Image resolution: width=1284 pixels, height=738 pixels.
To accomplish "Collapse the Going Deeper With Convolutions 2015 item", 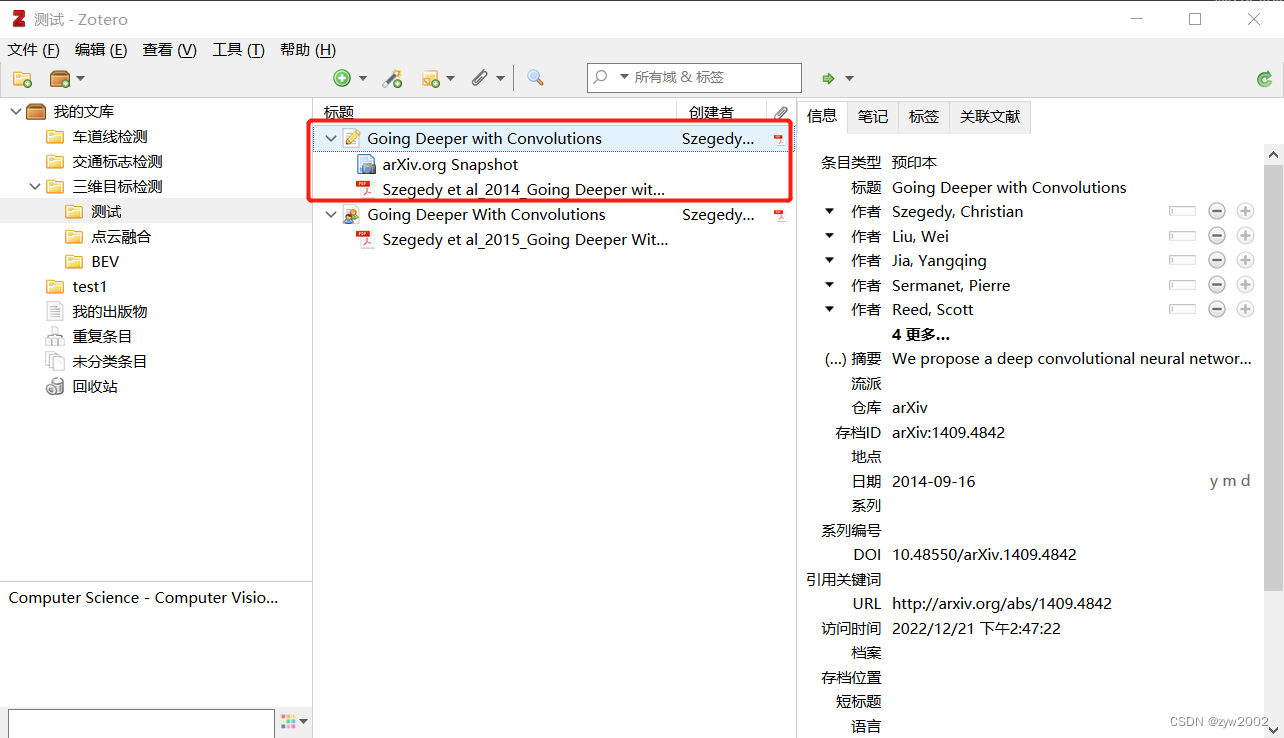I will (331, 214).
